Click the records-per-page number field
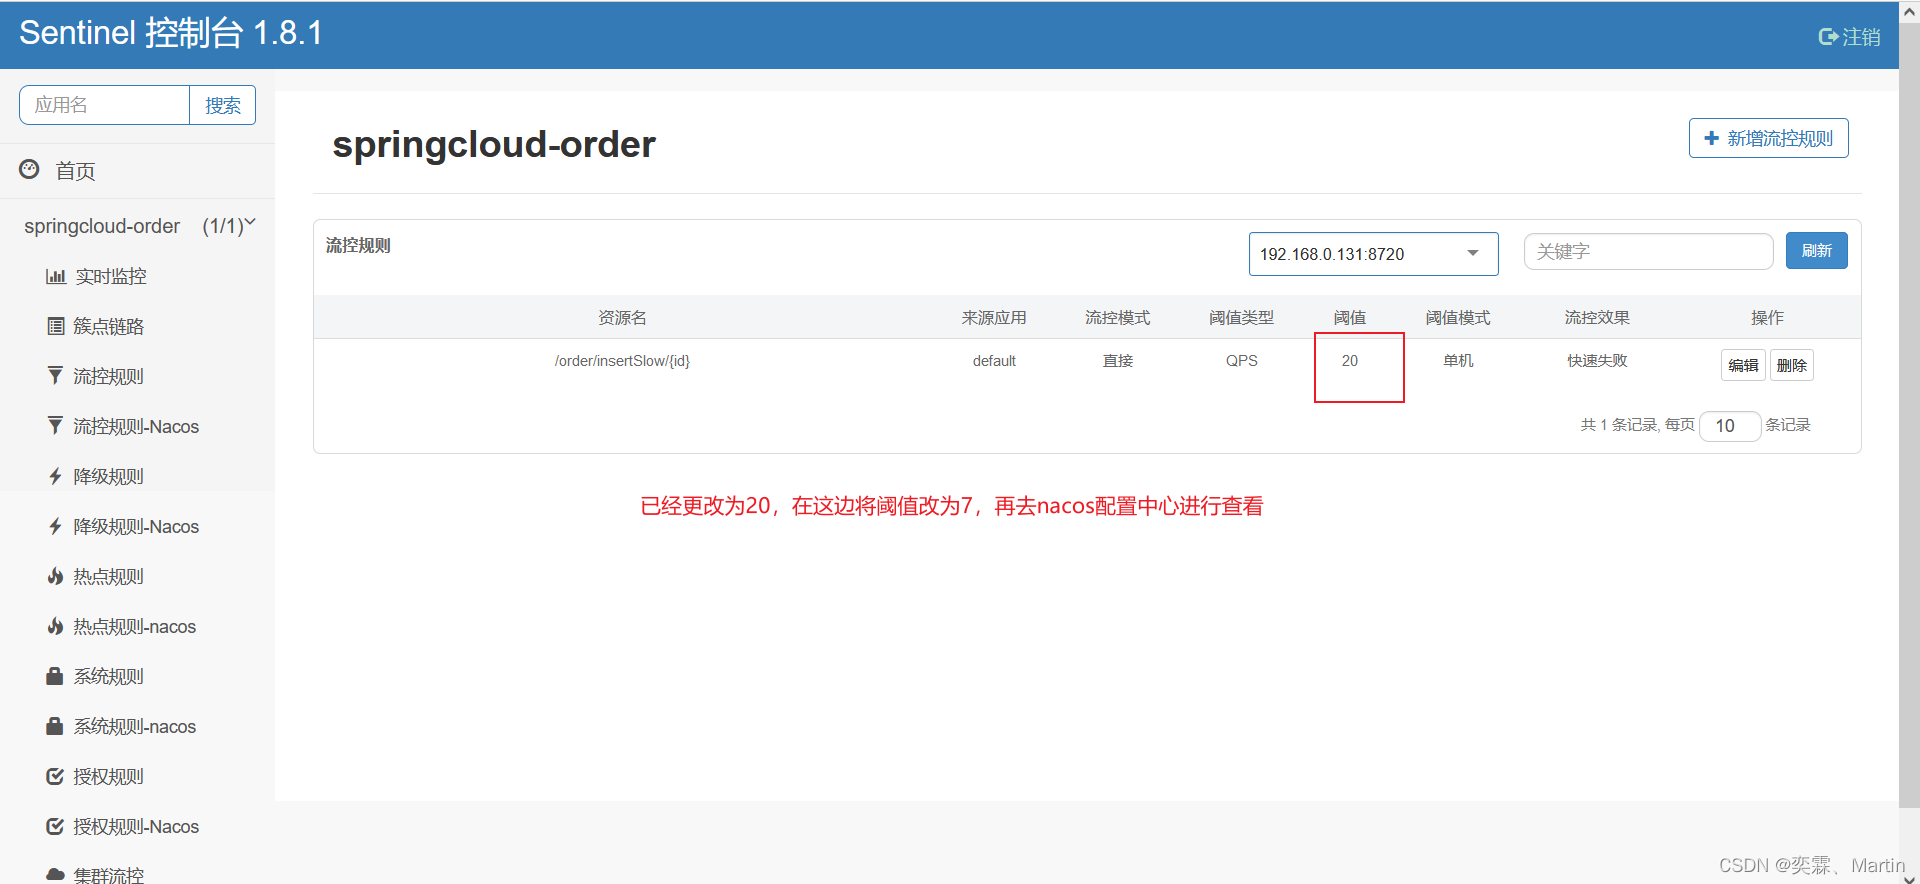The image size is (1920, 884). point(1729,426)
